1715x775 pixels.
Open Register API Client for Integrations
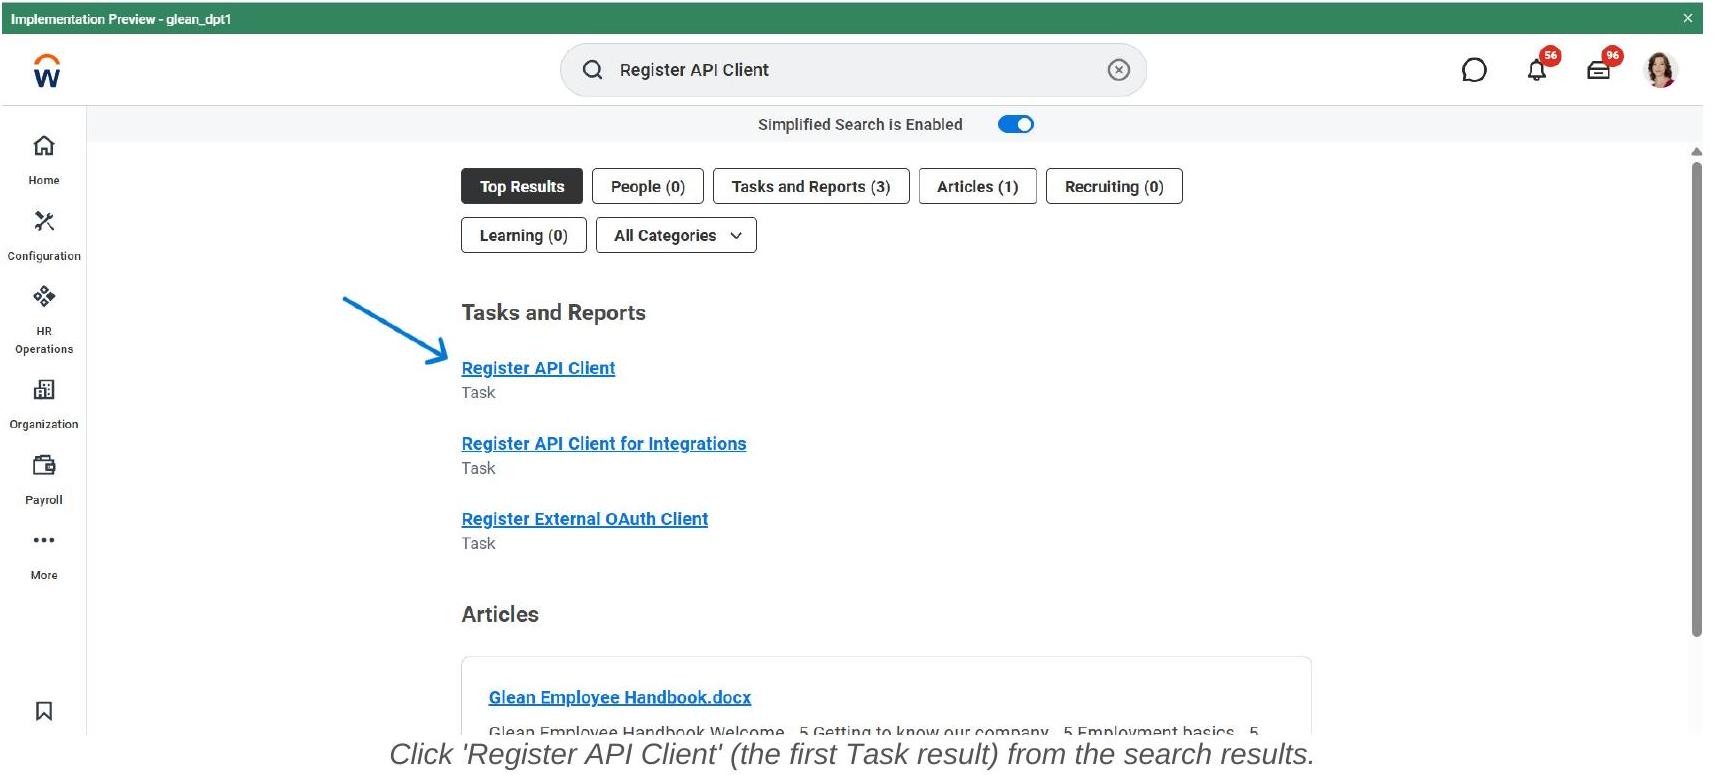pyautogui.click(x=604, y=443)
